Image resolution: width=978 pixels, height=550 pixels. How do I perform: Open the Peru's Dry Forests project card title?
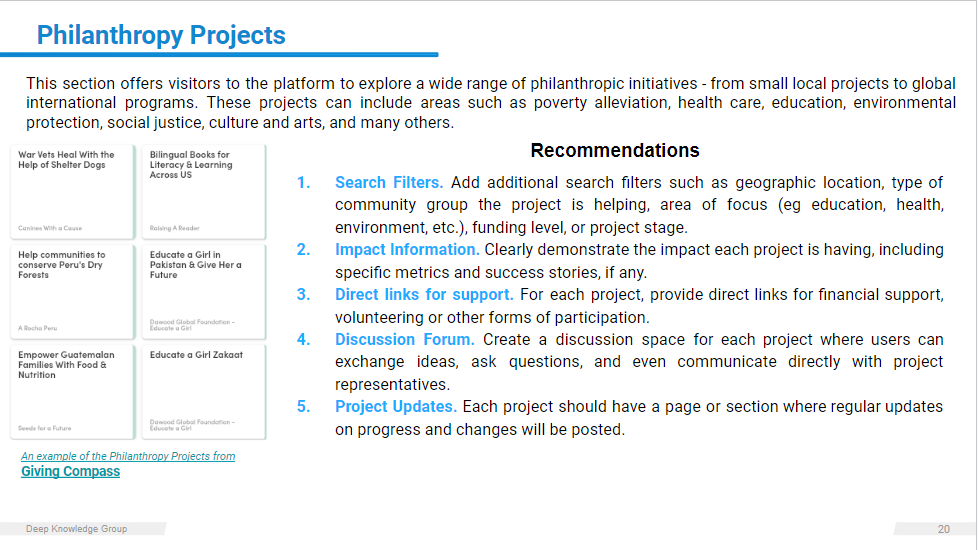62,265
